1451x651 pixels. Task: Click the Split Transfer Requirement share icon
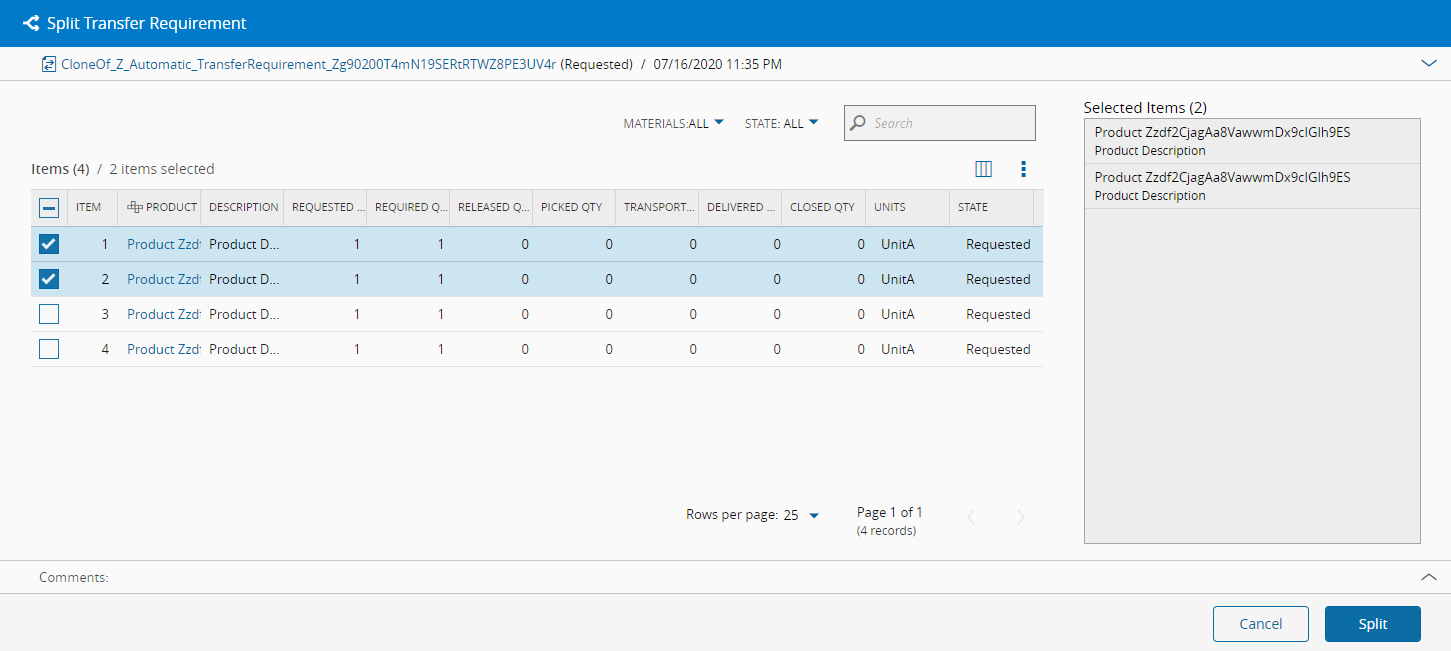tap(30, 23)
